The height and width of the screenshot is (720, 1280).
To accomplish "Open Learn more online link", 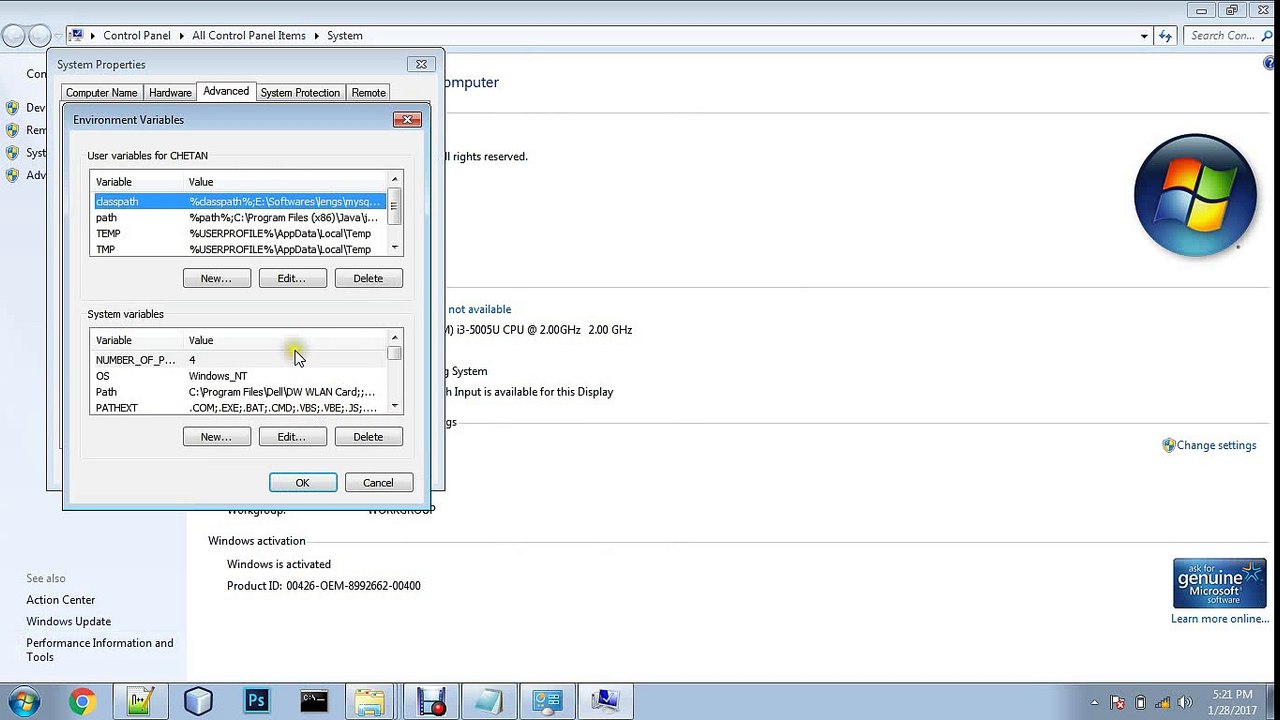I will coord(1220,619).
